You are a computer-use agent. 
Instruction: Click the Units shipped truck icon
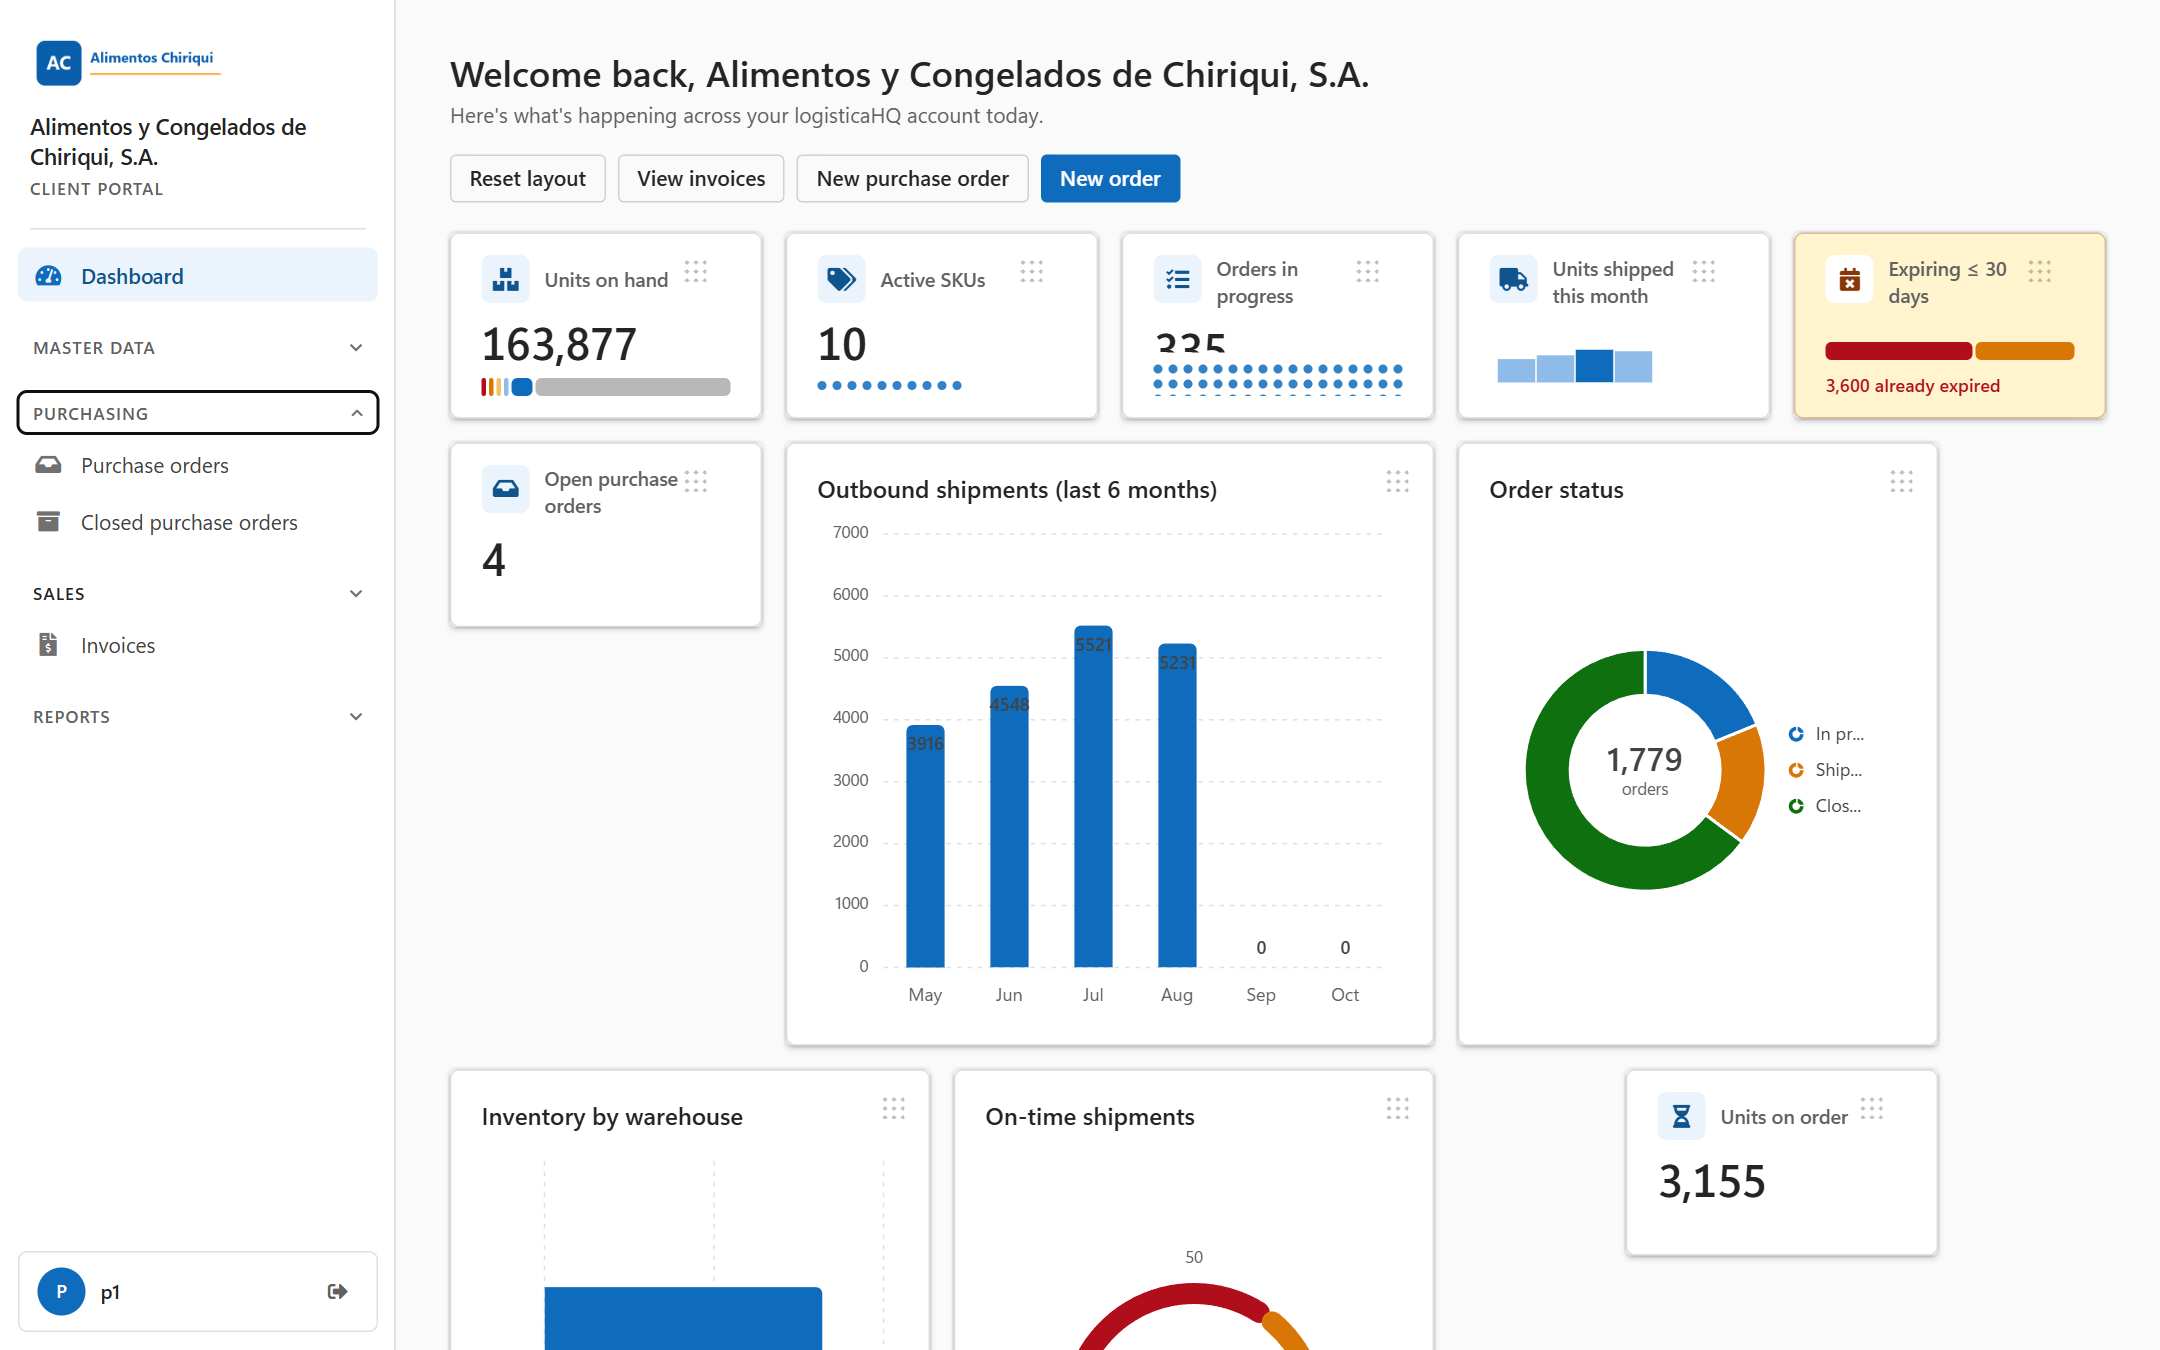[x=1513, y=279]
